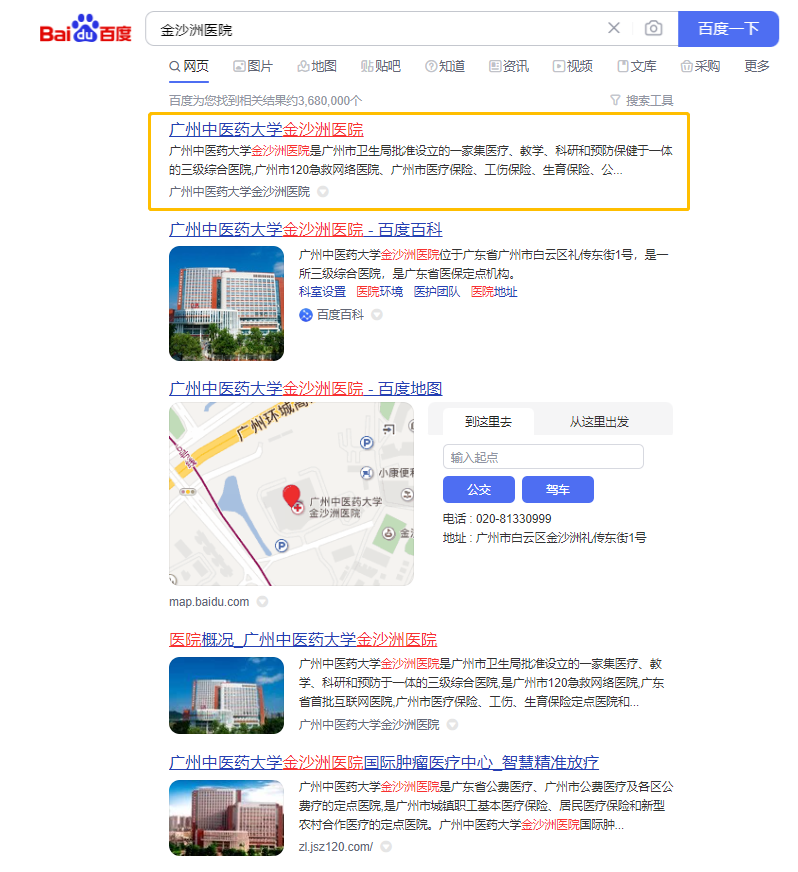The width and height of the screenshot is (798, 872).
Task: Expand dropdown arrow beside first result source
Action: coord(323,192)
